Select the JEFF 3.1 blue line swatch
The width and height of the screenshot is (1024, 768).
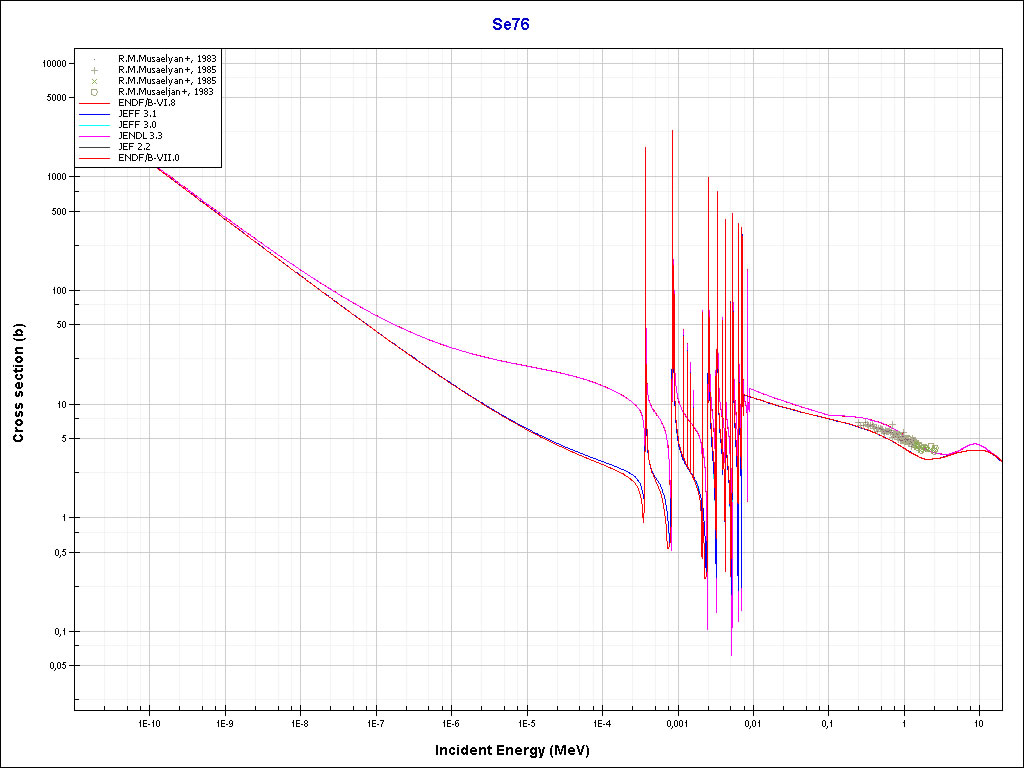coord(95,114)
